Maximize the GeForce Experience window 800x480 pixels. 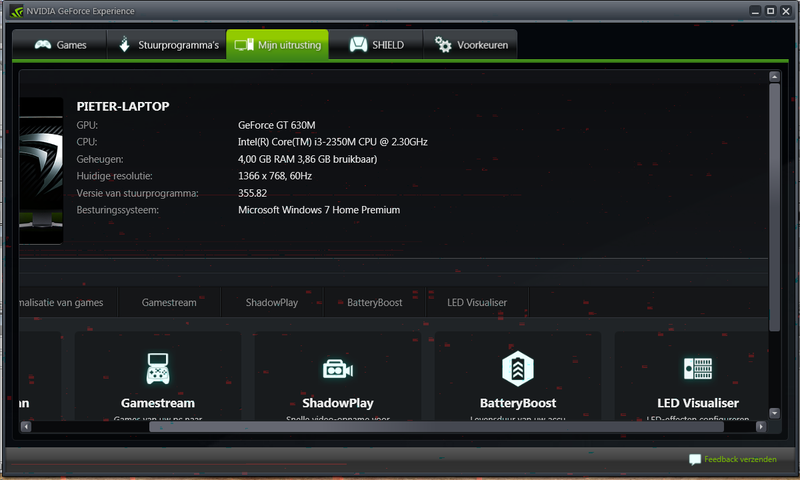tap(771, 11)
